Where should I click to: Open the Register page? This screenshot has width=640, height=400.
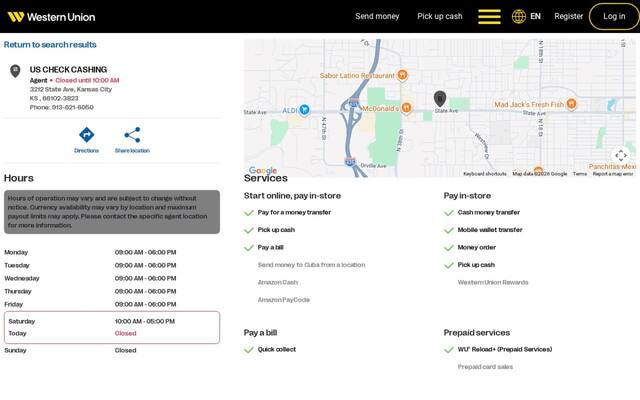(x=569, y=16)
